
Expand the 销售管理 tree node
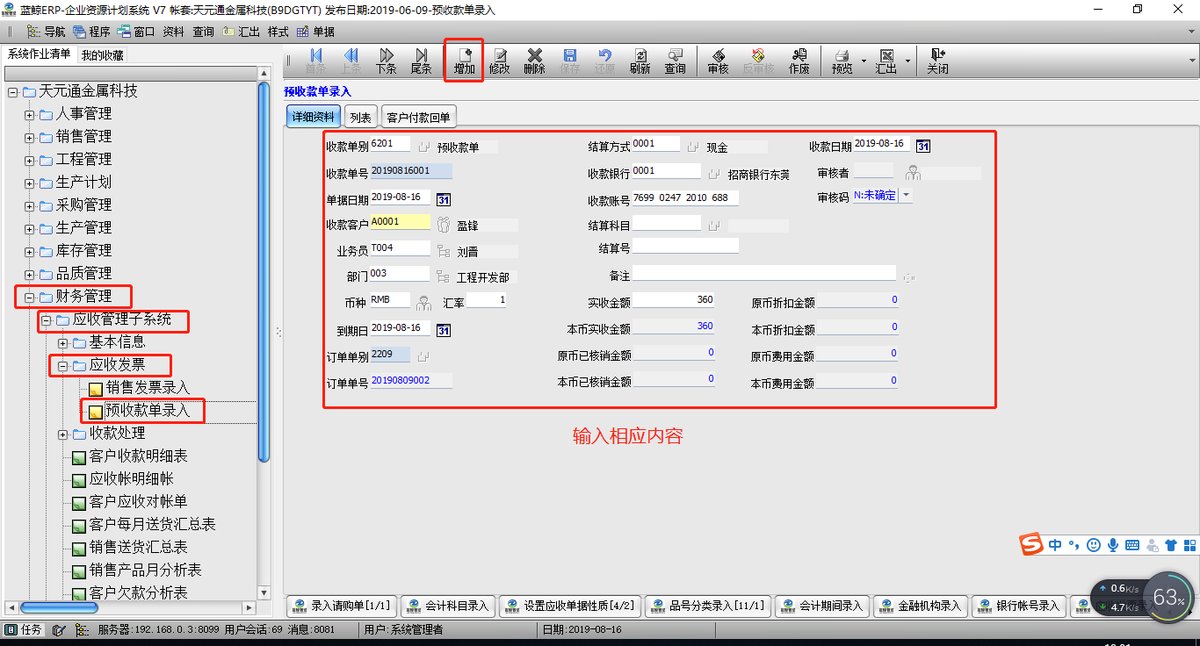coord(30,137)
